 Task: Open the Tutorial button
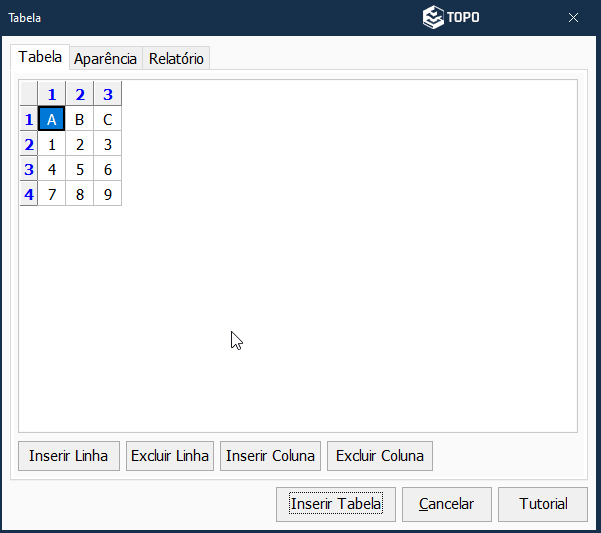[543, 504]
